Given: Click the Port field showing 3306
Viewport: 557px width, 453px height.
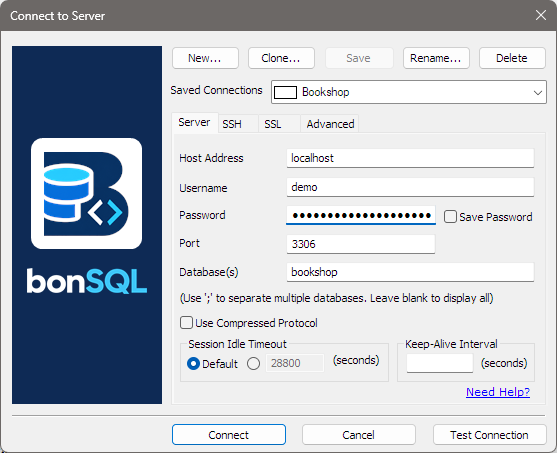Looking at the screenshot, I should [361, 244].
